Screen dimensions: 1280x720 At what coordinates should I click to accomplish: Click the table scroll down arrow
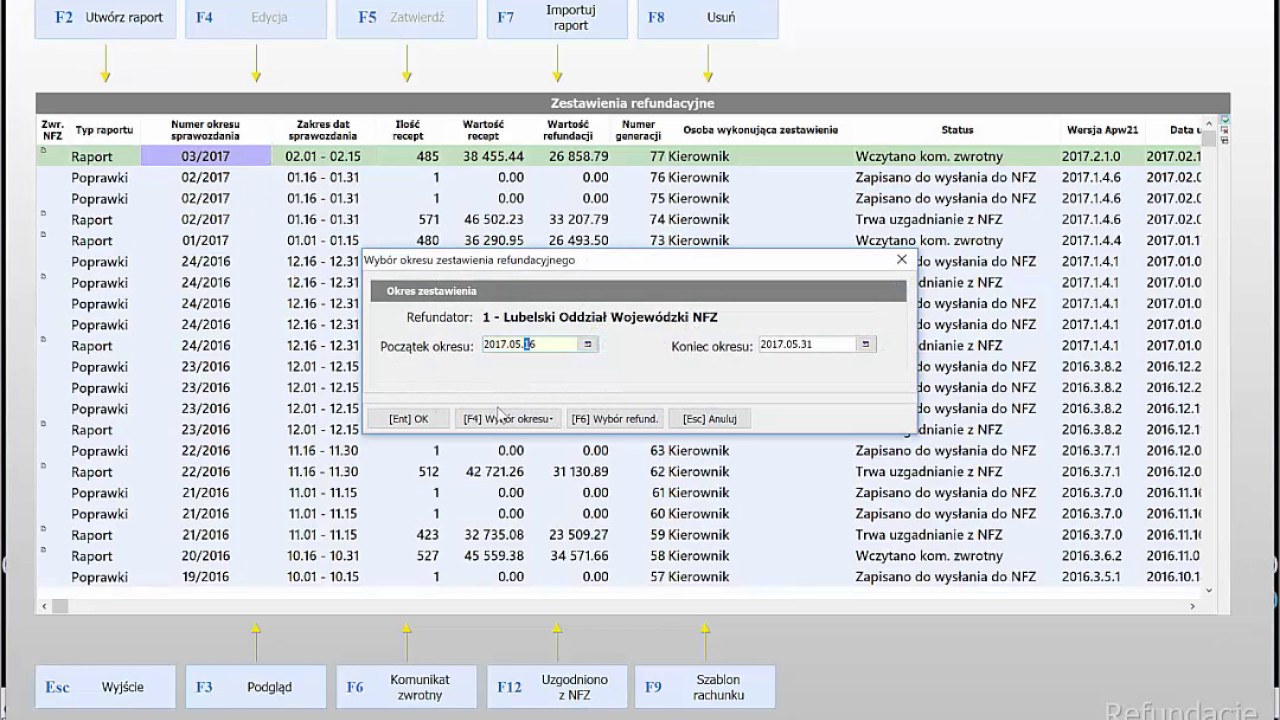1209,590
